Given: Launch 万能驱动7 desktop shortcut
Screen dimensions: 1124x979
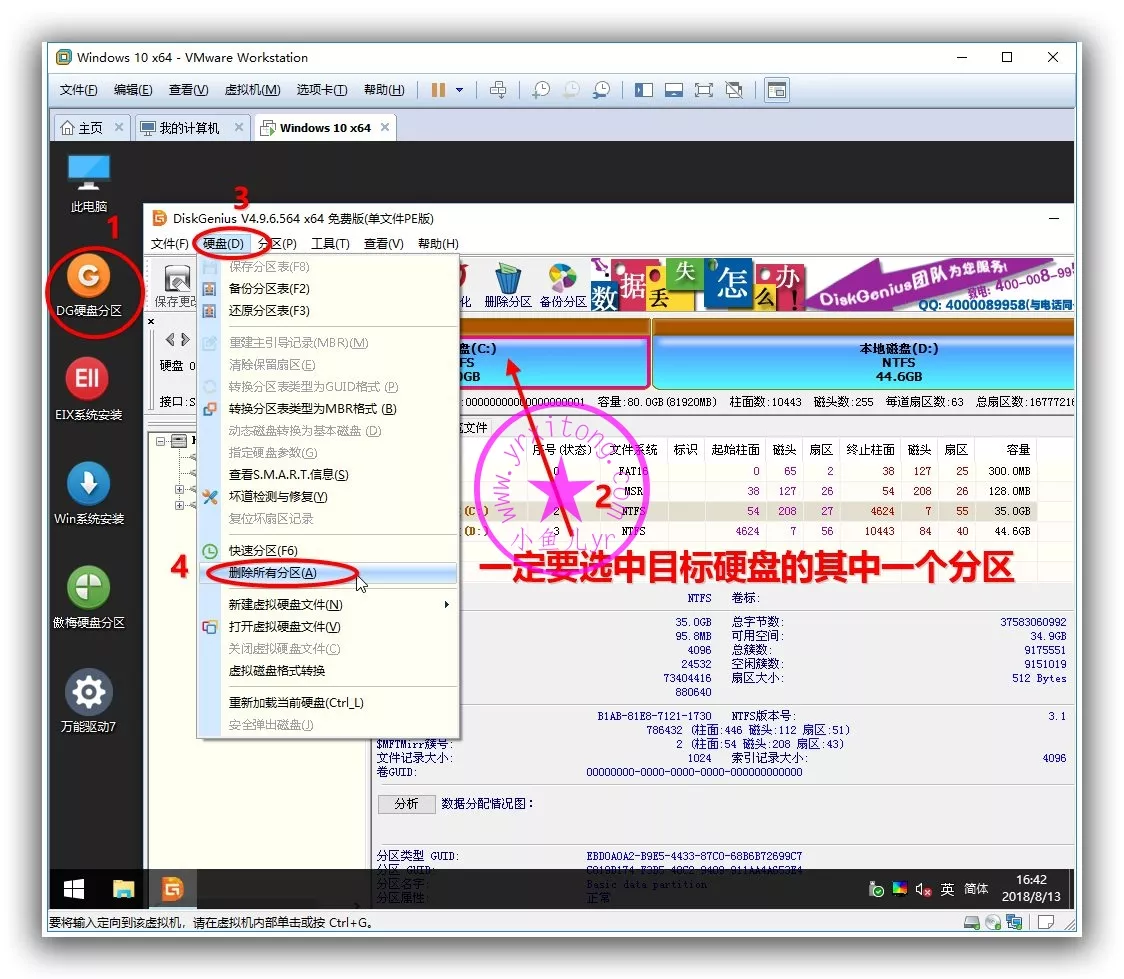Looking at the screenshot, I should [x=89, y=701].
